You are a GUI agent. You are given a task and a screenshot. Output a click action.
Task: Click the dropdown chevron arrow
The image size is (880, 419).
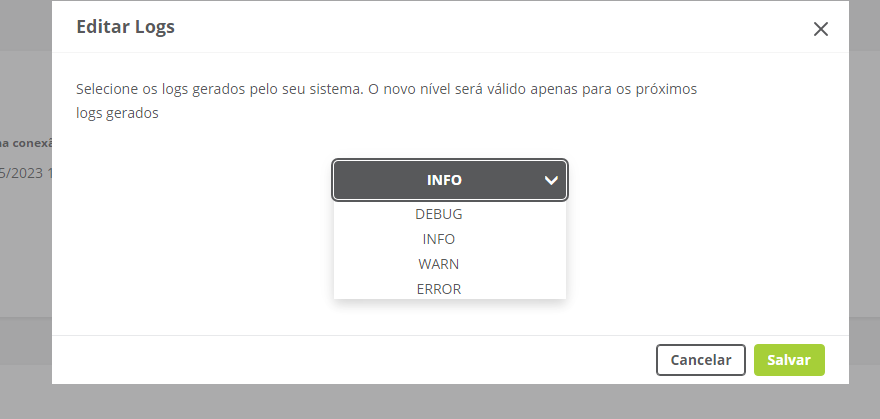[x=550, y=181]
